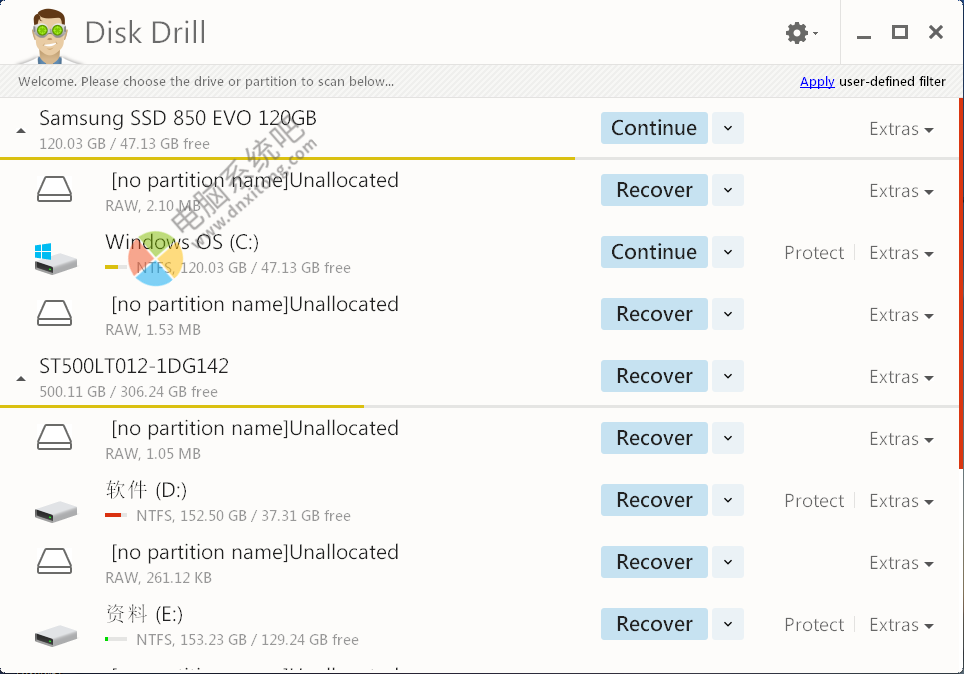This screenshot has width=964, height=674.
Task: Recover the 261.12 KB unallocated partition
Action: click(x=654, y=562)
